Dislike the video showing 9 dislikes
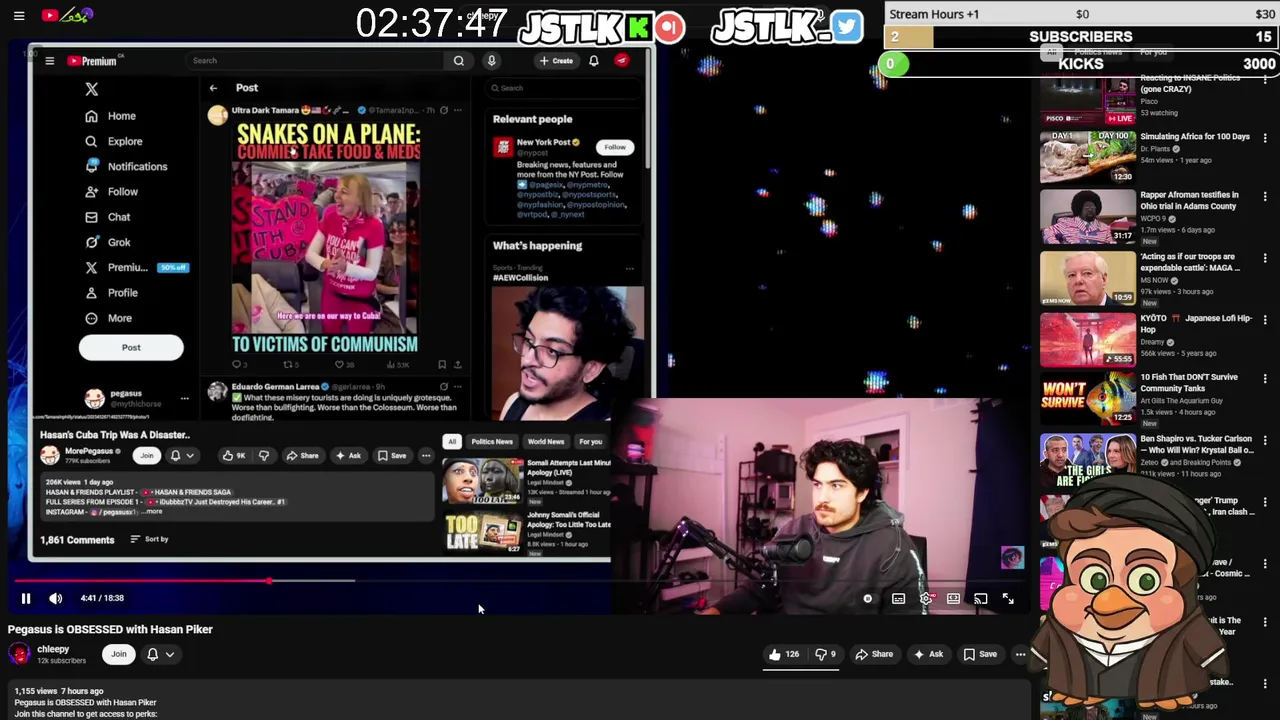The width and height of the screenshot is (1280, 720). pyautogui.click(x=825, y=654)
